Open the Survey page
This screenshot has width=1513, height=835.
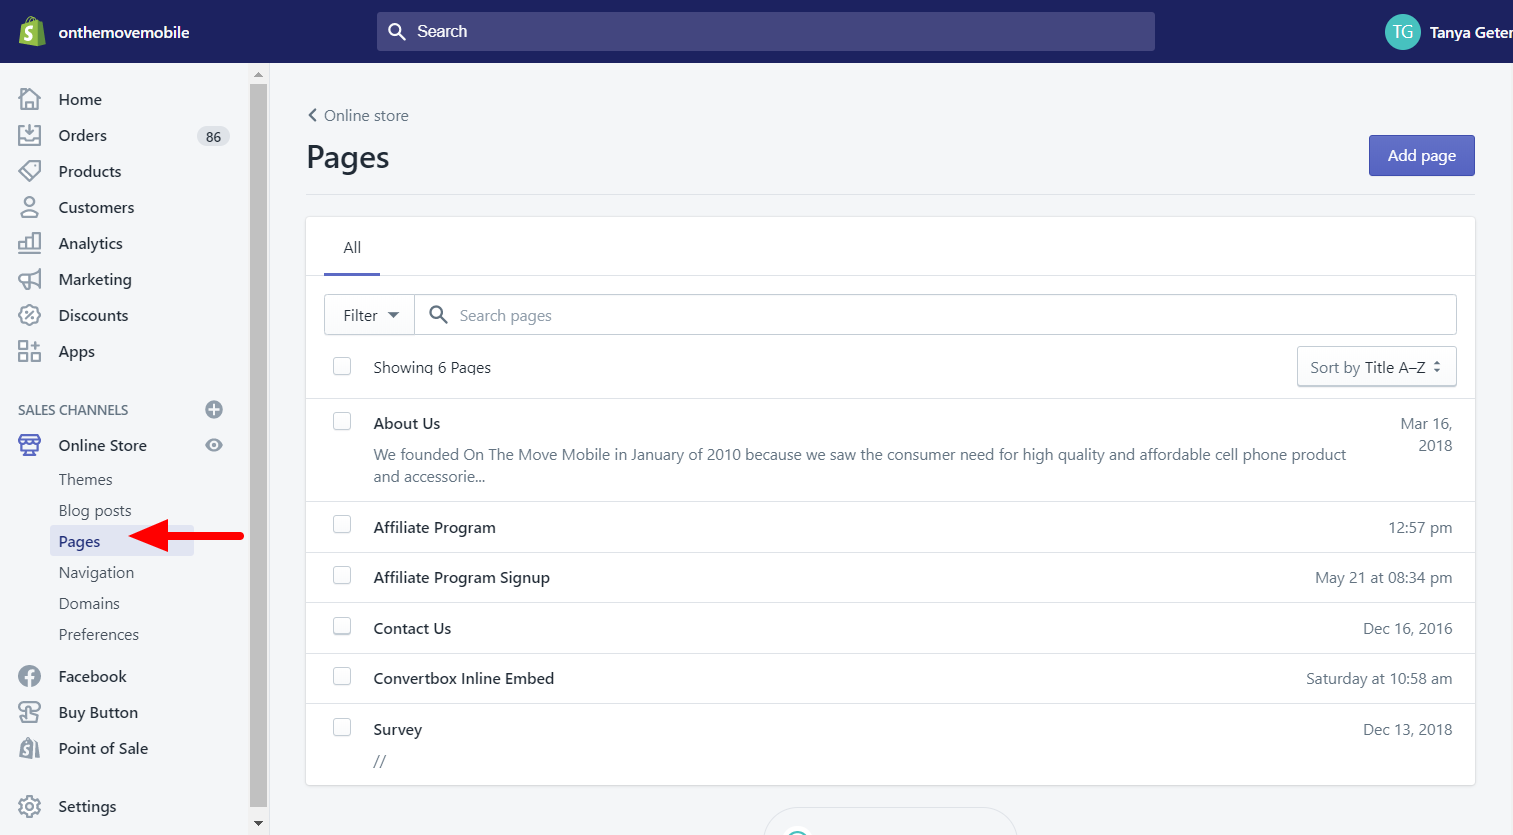tap(397, 729)
